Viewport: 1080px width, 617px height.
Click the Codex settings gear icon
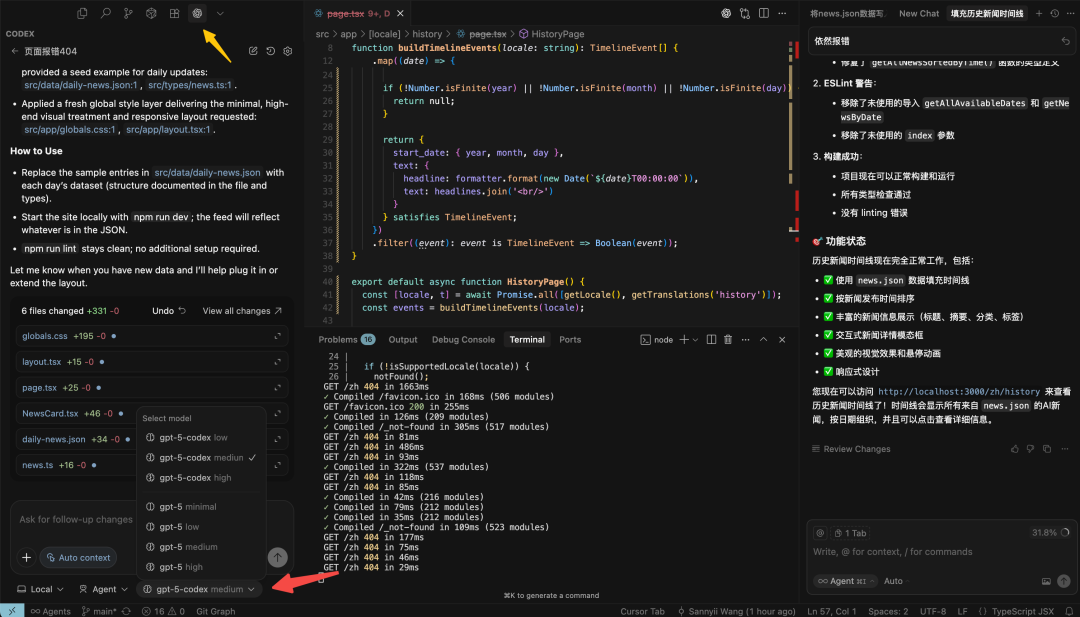click(x=288, y=51)
